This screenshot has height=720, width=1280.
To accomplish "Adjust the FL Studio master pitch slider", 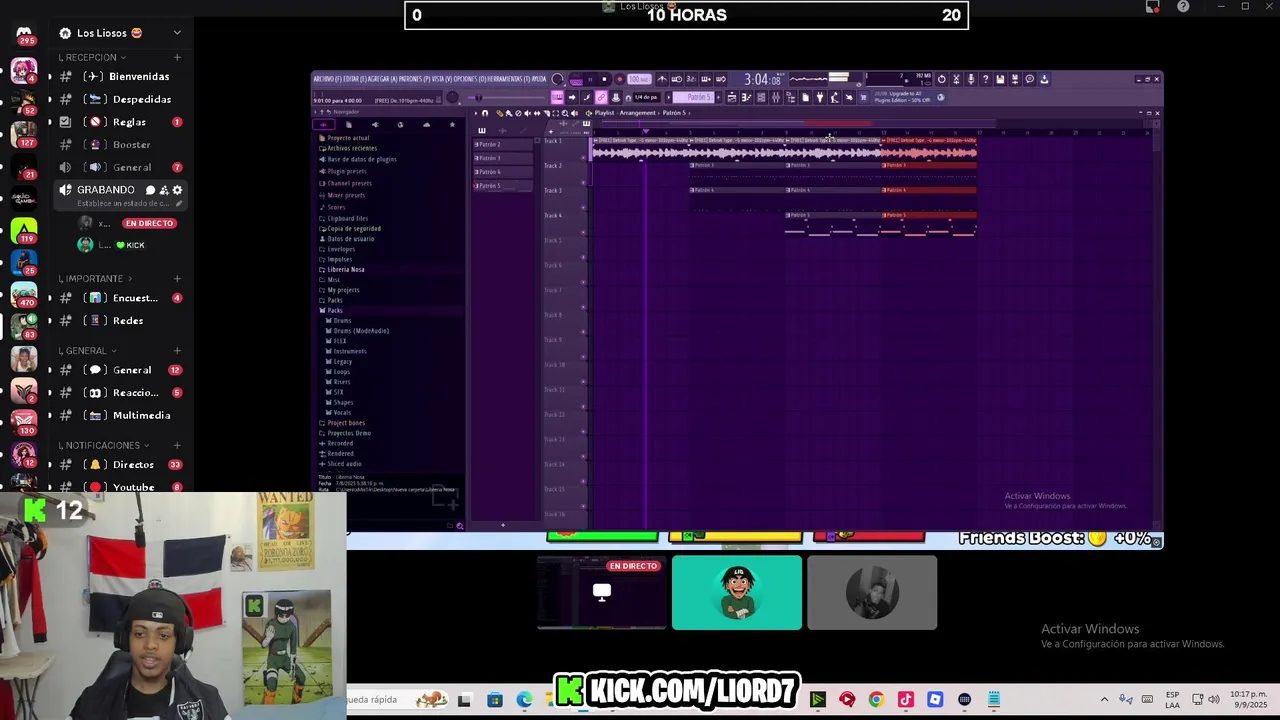I will click(x=507, y=97).
